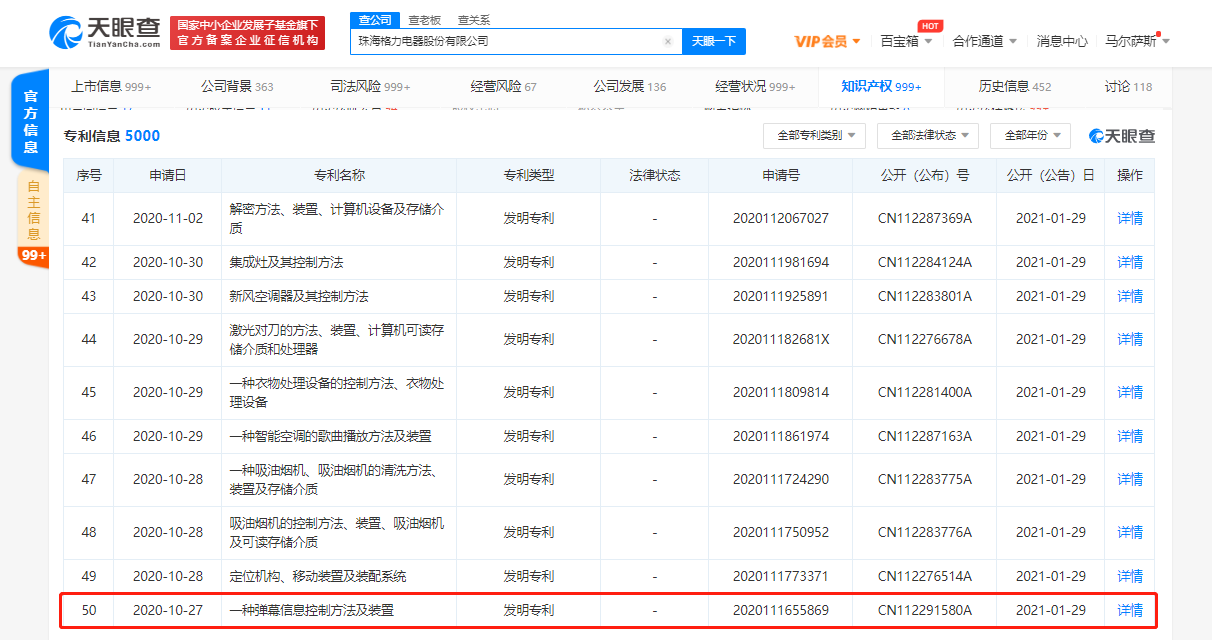Open 消息中心
This screenshot has width=1212, height=640.
coord(1062,41)
